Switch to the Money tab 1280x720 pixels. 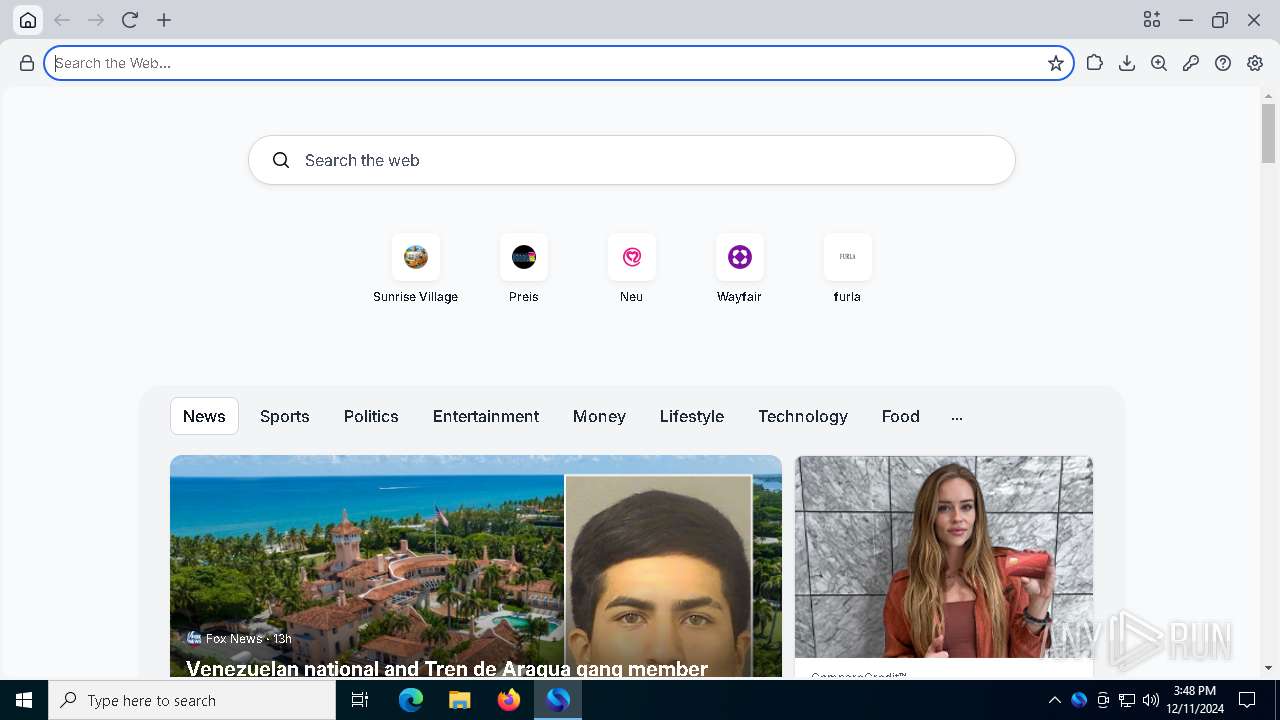(599, 416)
